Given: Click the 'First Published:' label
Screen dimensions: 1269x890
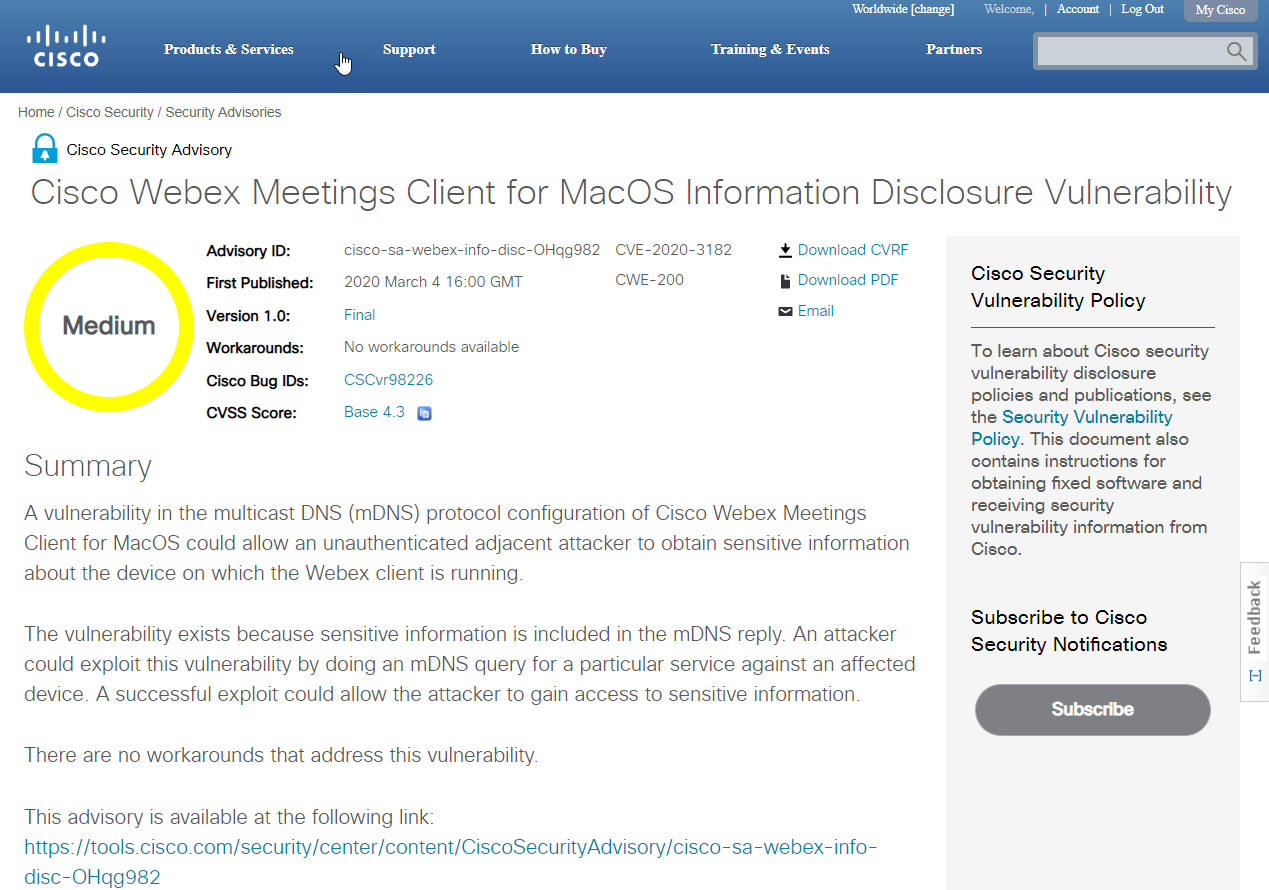Looking at the screenshot, I should coord(260,283).
